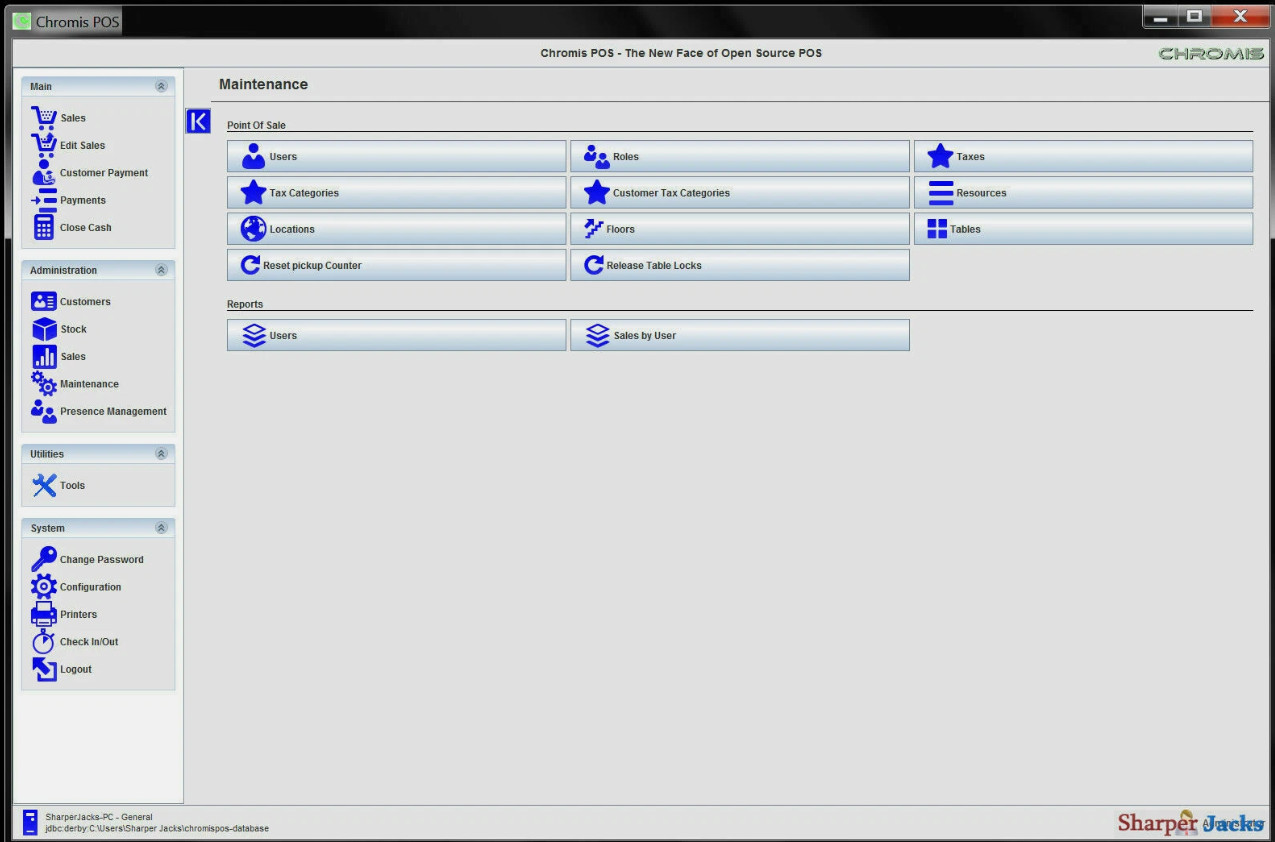The height and width of the screenshot is (842, 1275).
Task: Click the terminal icon in status bar
Action: (x=30, y=823)
